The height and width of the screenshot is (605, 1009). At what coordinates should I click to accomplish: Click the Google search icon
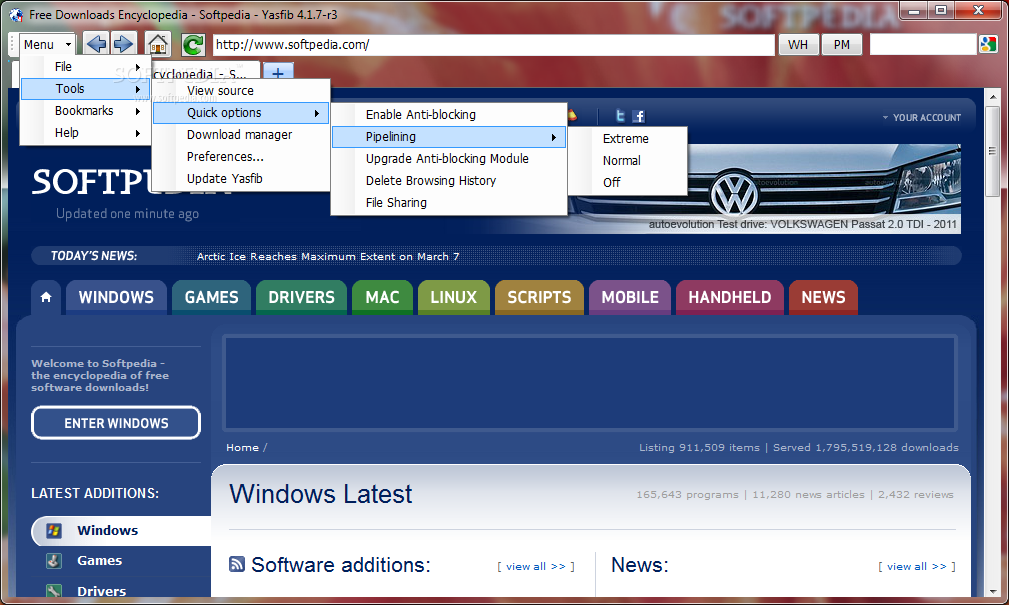(x=988, y=44)
